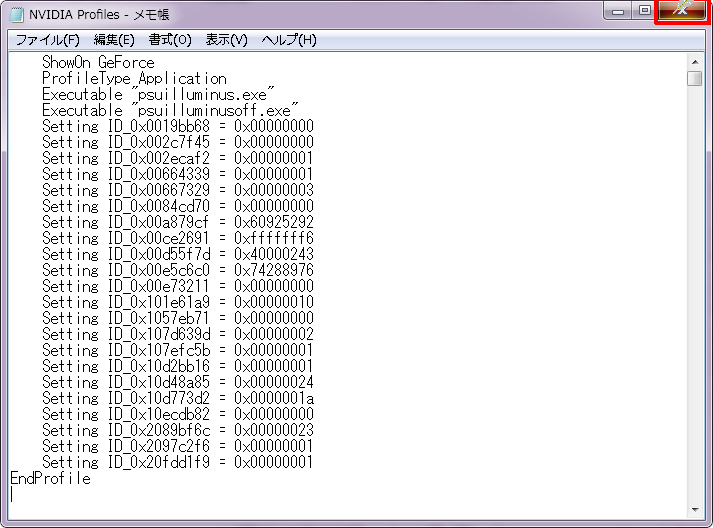The width and height of the screenshot is (713, 528).
Task: Click Setting ID_0x107d639d line
Action: 178,334
